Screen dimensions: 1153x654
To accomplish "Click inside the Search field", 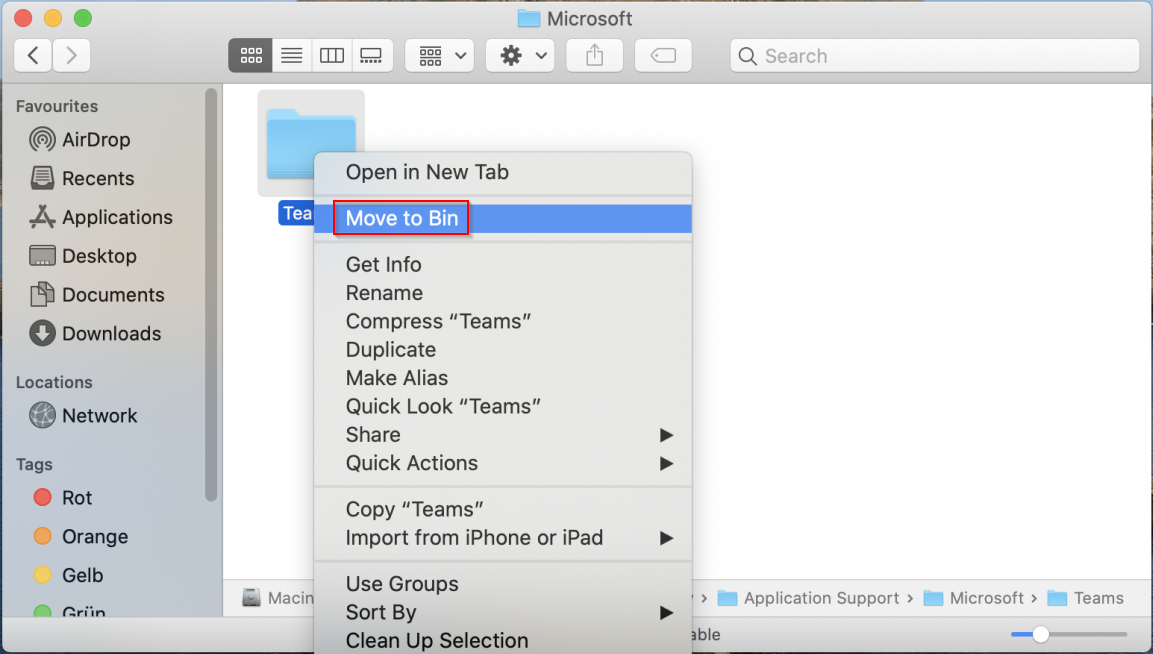I will click(935, 55).
